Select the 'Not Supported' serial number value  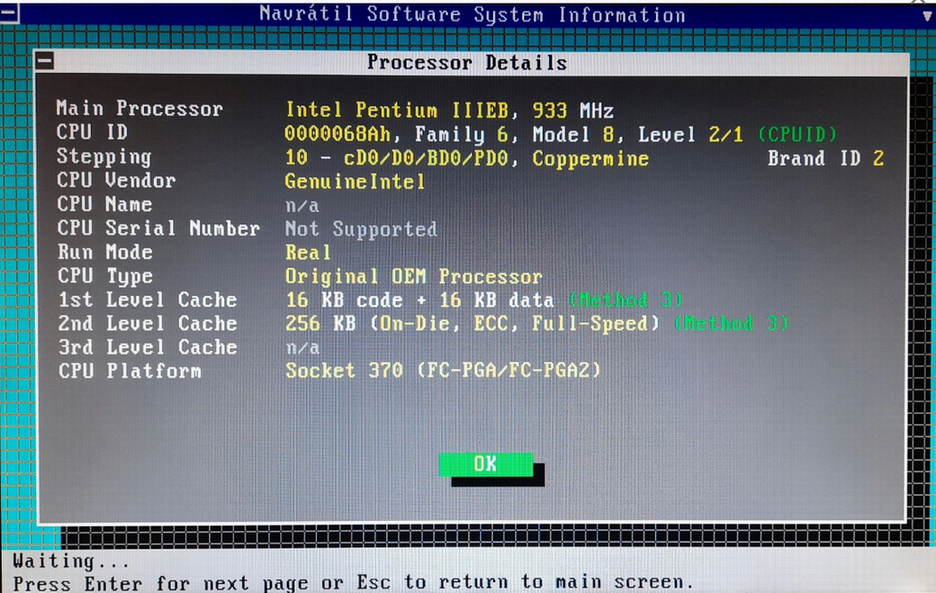coord(361,229)
